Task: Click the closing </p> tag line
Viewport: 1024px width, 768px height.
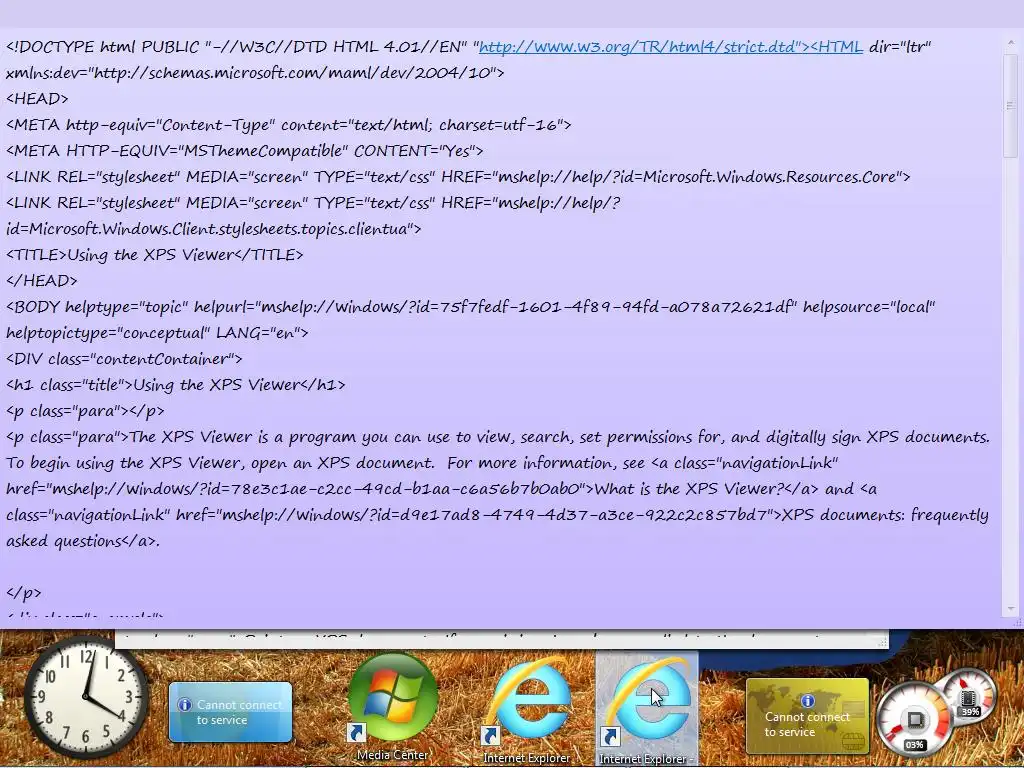Action: tap(24, 593)
